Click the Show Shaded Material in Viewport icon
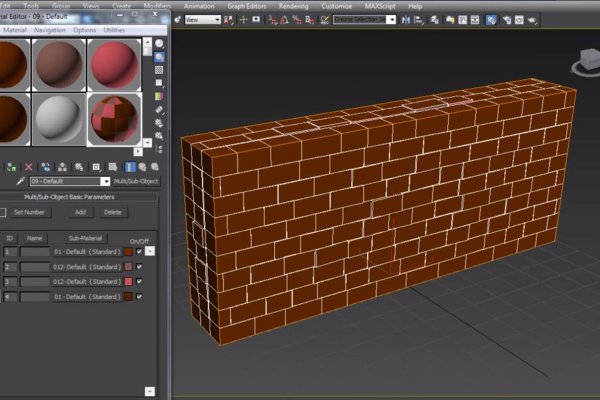 pyautogui.click(x=131, y=167)
